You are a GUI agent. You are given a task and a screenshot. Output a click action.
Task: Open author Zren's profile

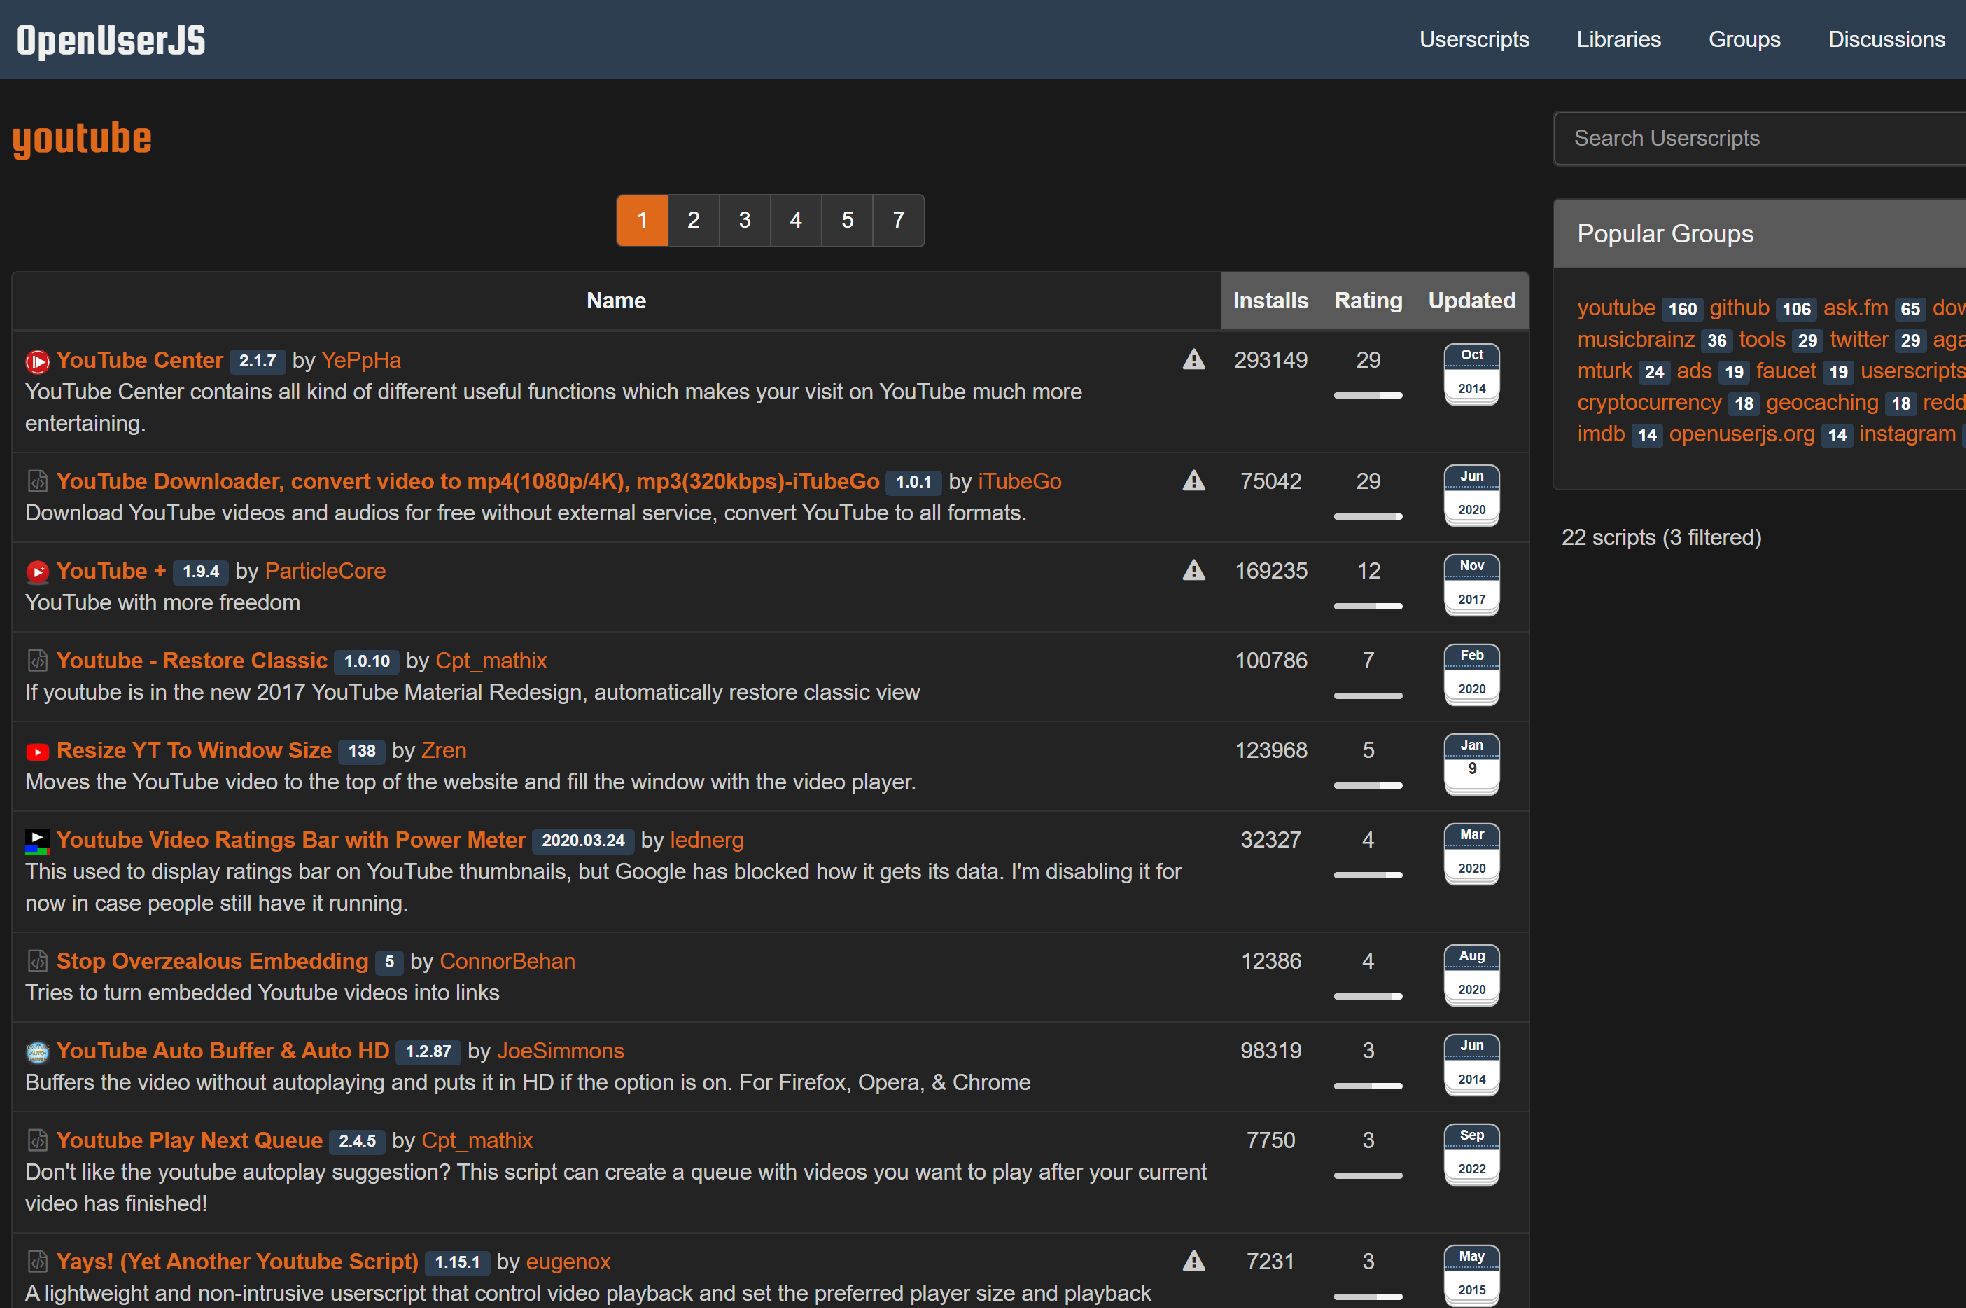[443, 750]
